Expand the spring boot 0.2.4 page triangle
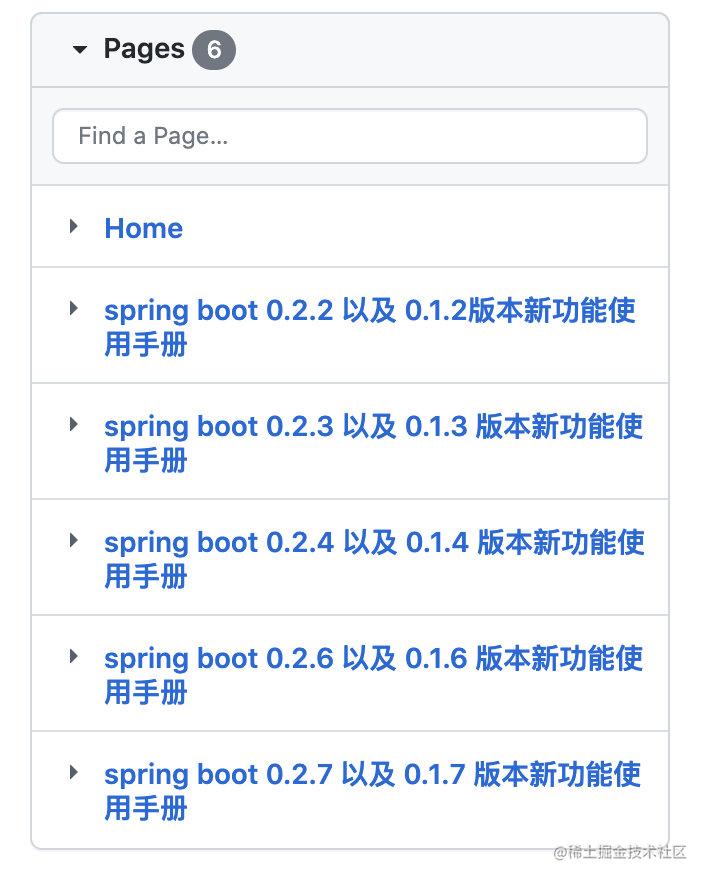Image resolution: width=710 pixels, height=884 pixels. click(x=73, y=540)
